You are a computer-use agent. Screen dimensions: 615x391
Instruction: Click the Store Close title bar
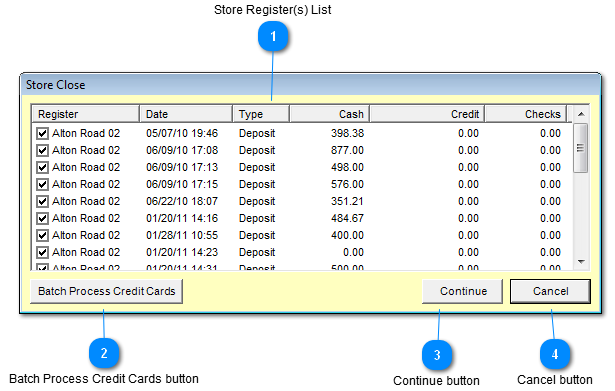(x=310, y=85)
